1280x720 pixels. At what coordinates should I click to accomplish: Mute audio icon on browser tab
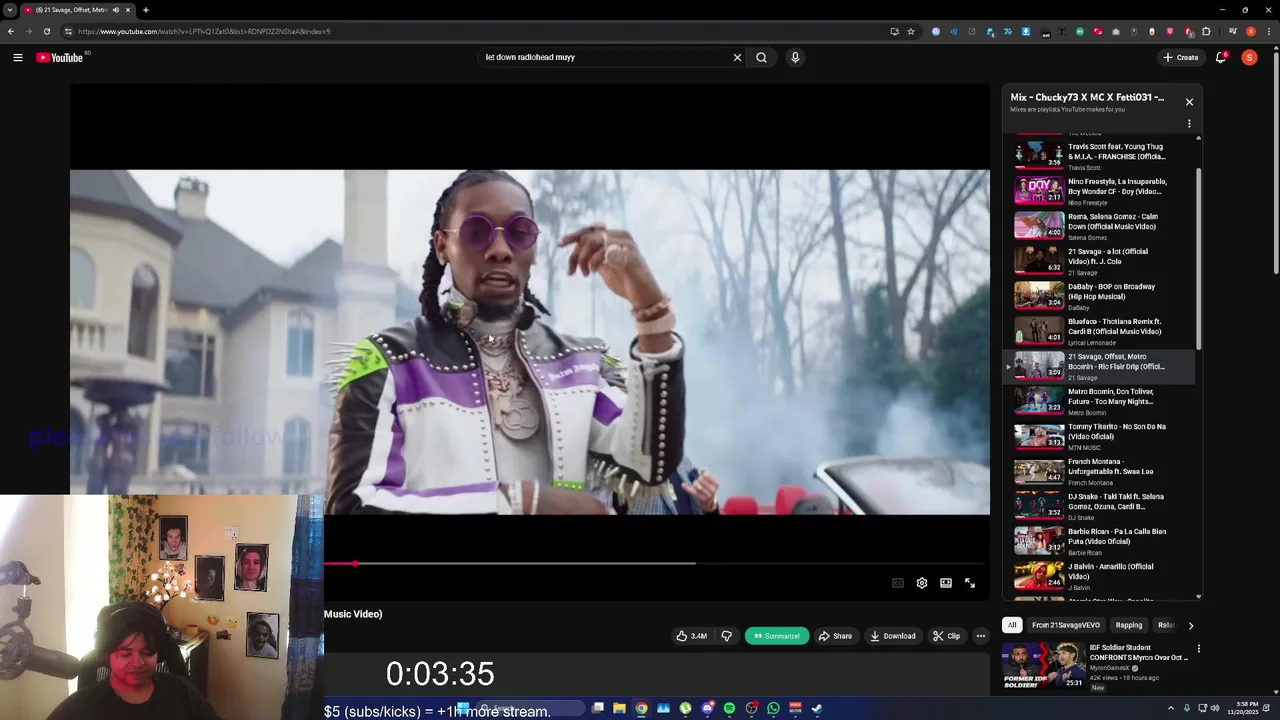click(115, 10)
